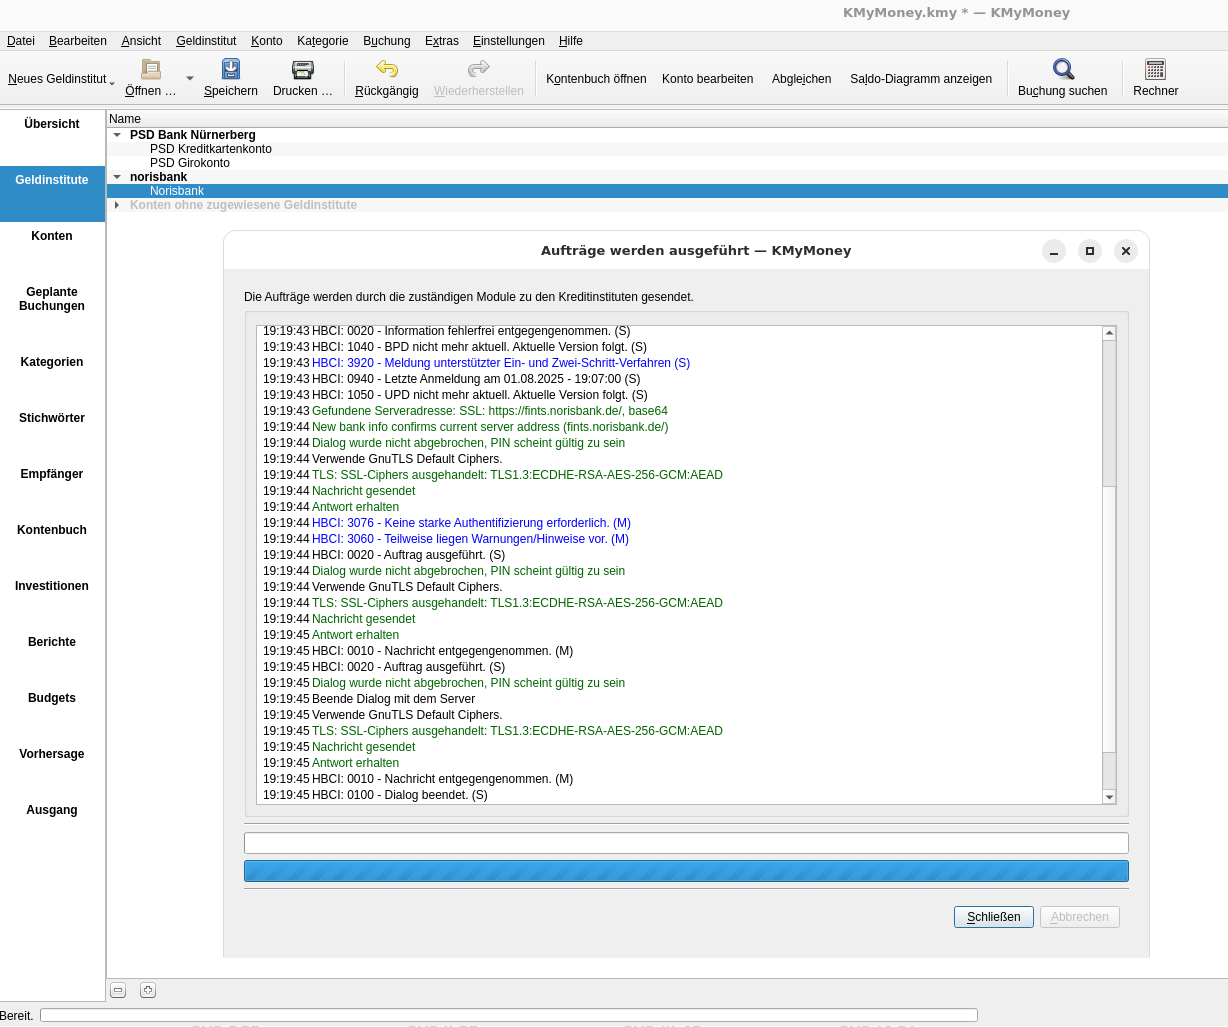Open the Einstellungen menu
This screenshot has height=1027, width=1228.
(x=509, y=41)
